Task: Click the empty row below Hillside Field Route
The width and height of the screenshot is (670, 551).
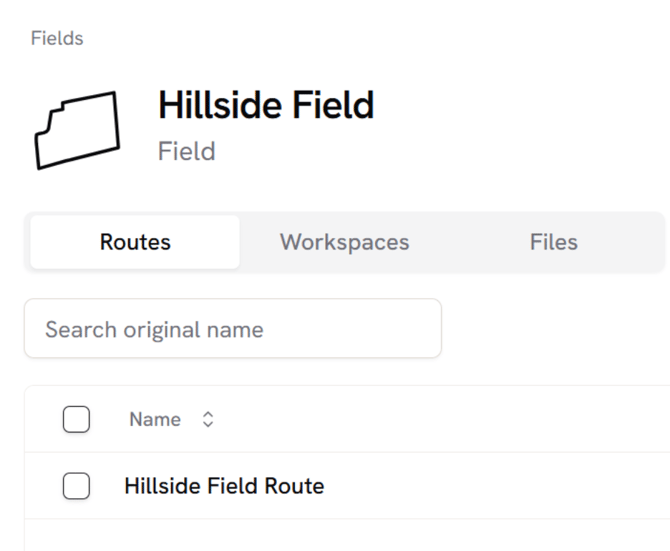Action: [346, 535]
